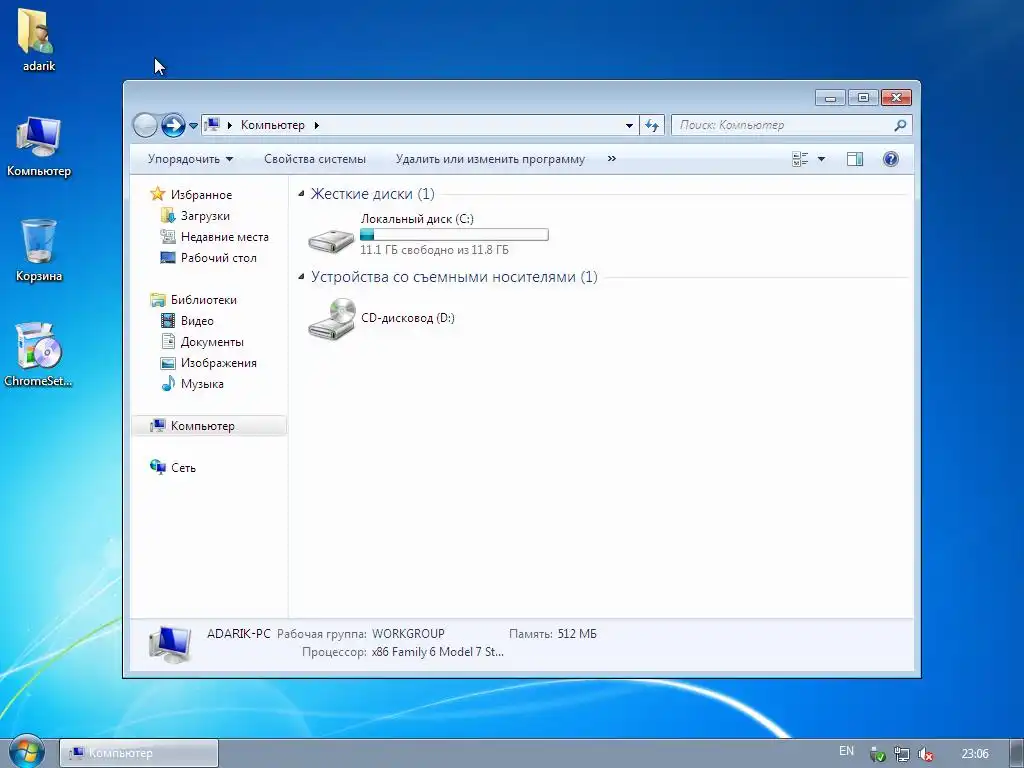Select the Корзина recycle bin icon
This screenshot has height=768, width=1024.
[x=39, y=250]
